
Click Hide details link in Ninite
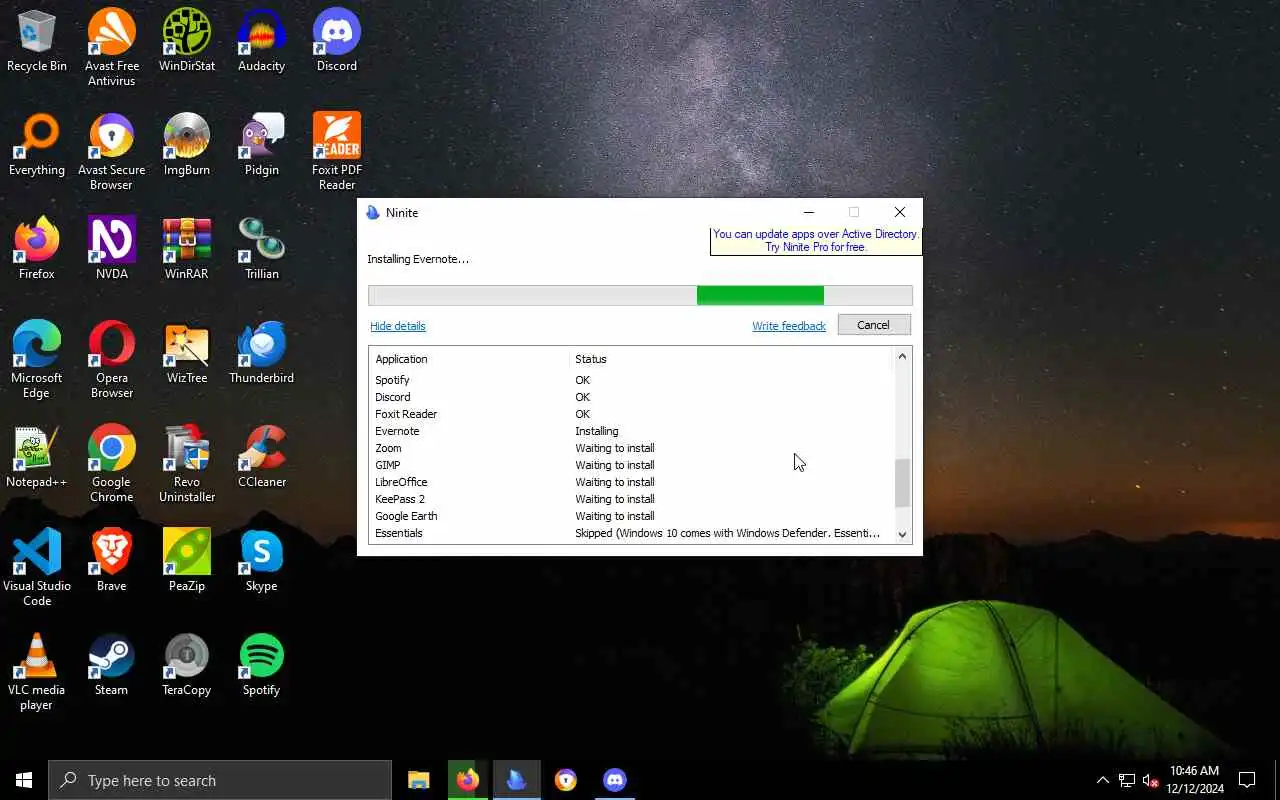[398, 326]
